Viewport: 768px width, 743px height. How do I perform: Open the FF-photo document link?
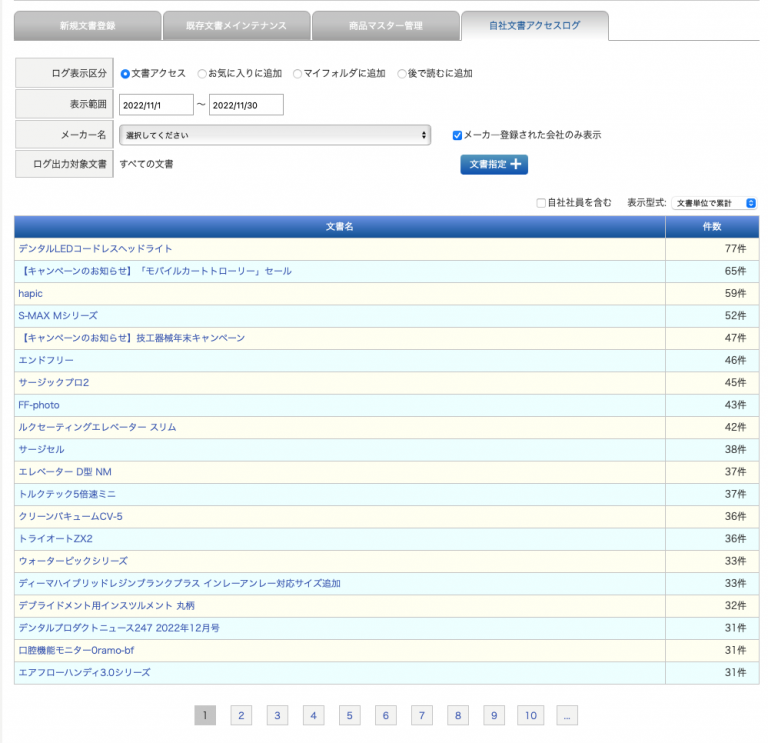pos(39,405)
